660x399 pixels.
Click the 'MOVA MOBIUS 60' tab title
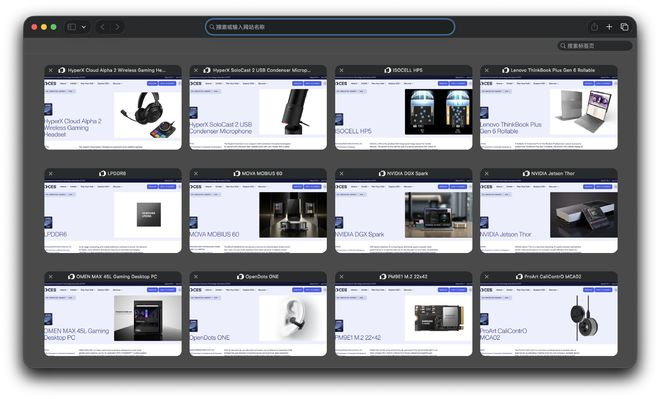point(262,173)
